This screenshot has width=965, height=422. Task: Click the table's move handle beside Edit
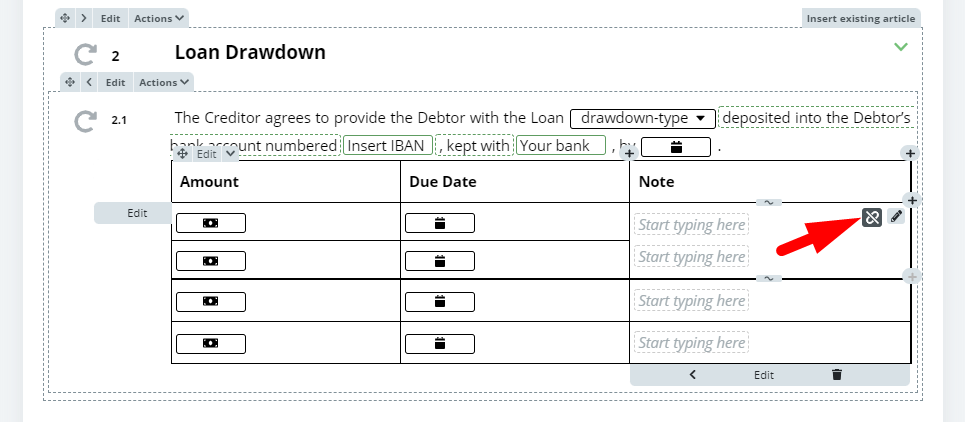click(182, 154)
